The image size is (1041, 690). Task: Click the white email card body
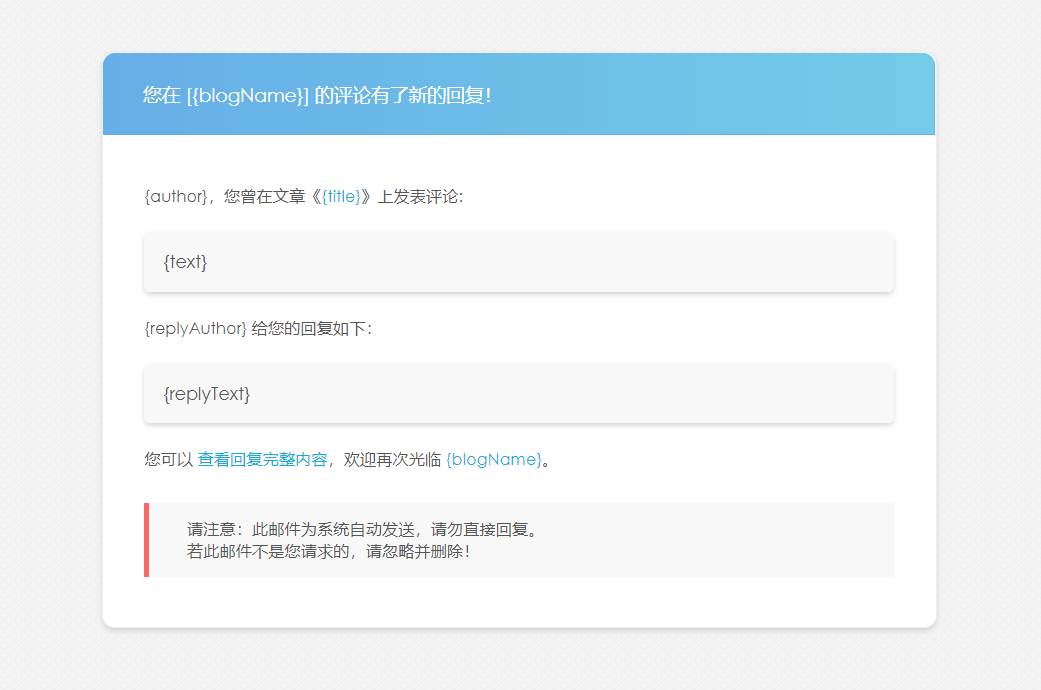[518, 605]
